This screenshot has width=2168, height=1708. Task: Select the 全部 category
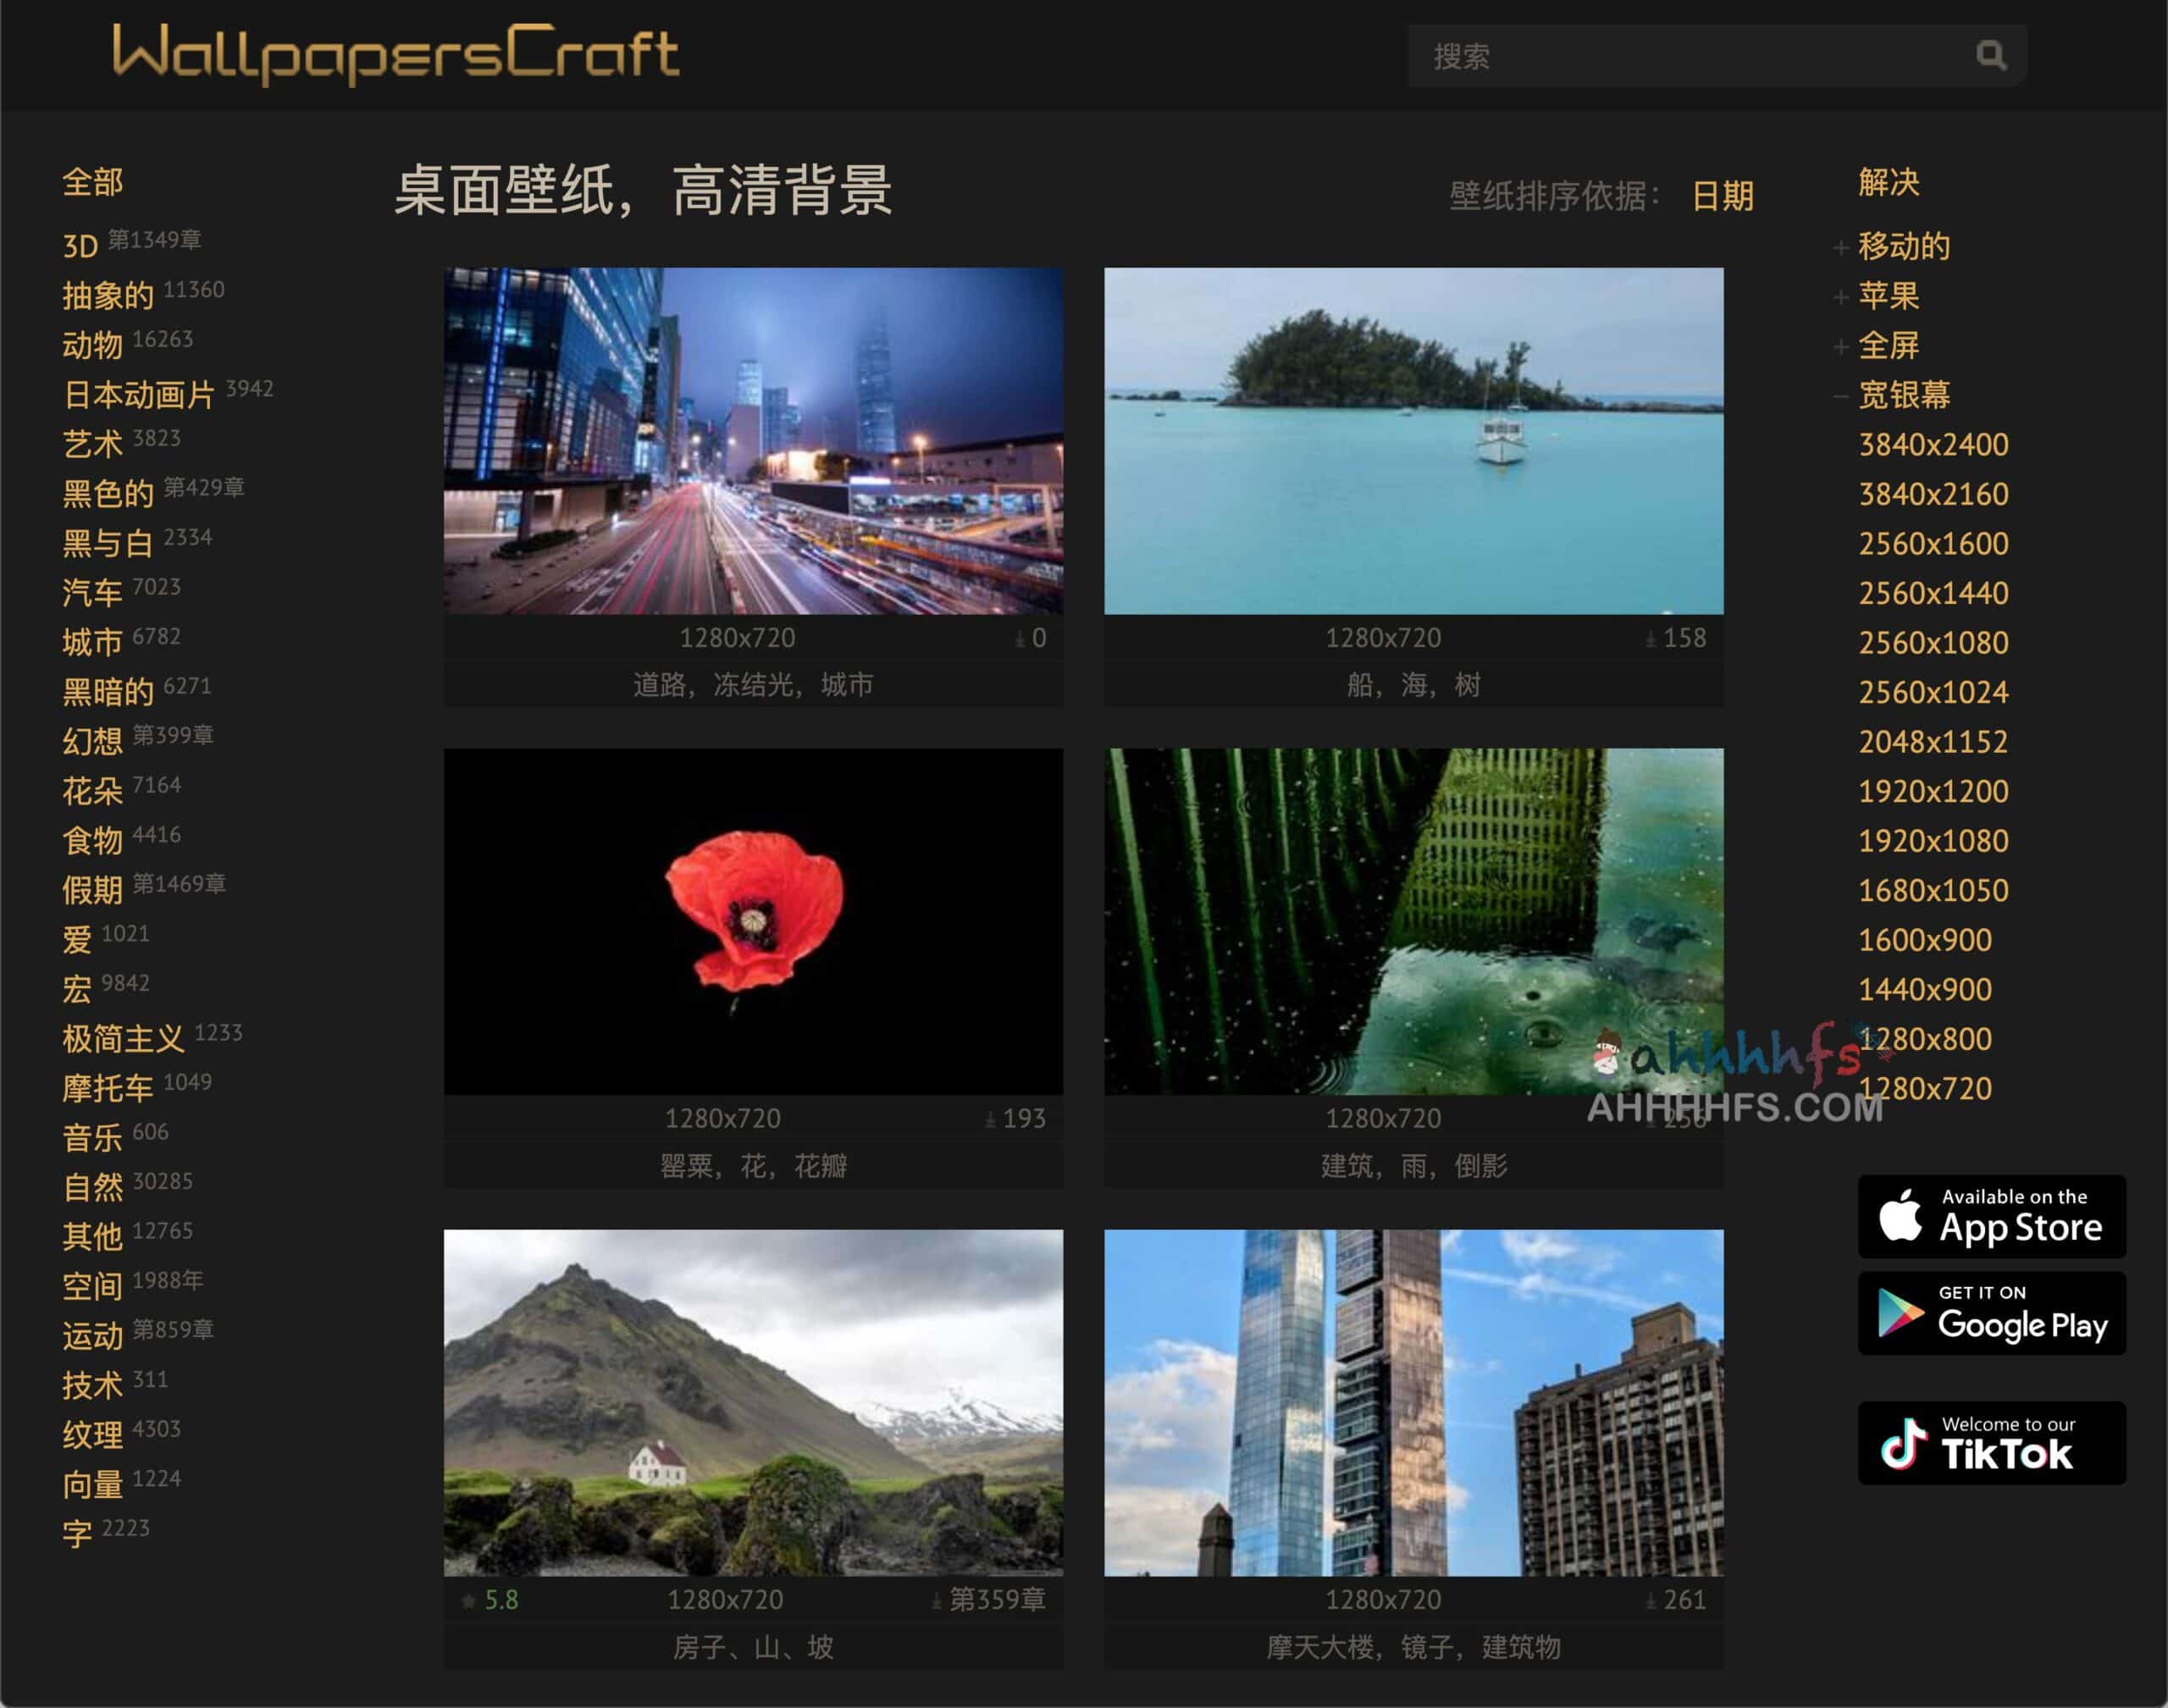coord(93,184)
